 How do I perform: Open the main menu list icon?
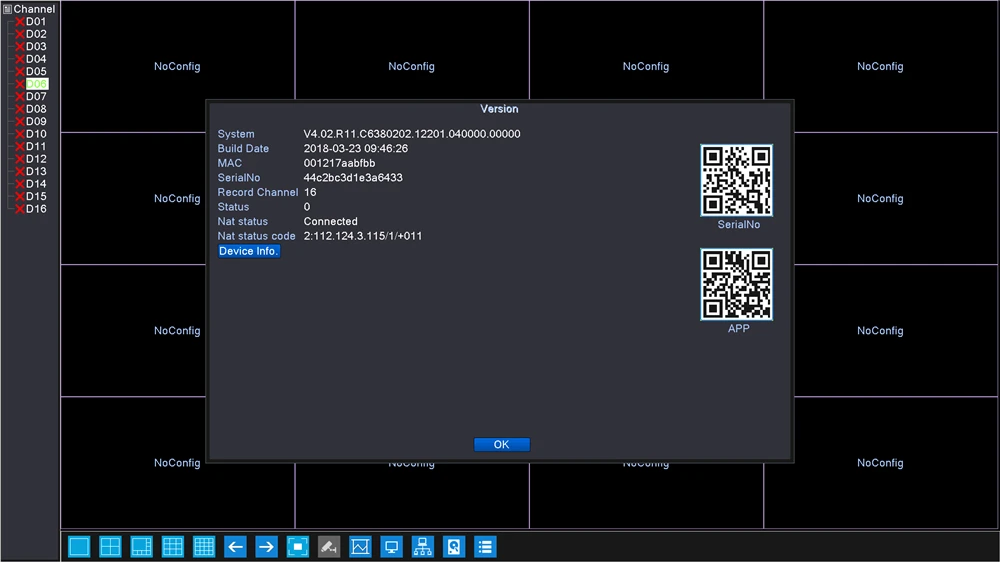pyautogui.click(x=485, y=547)
